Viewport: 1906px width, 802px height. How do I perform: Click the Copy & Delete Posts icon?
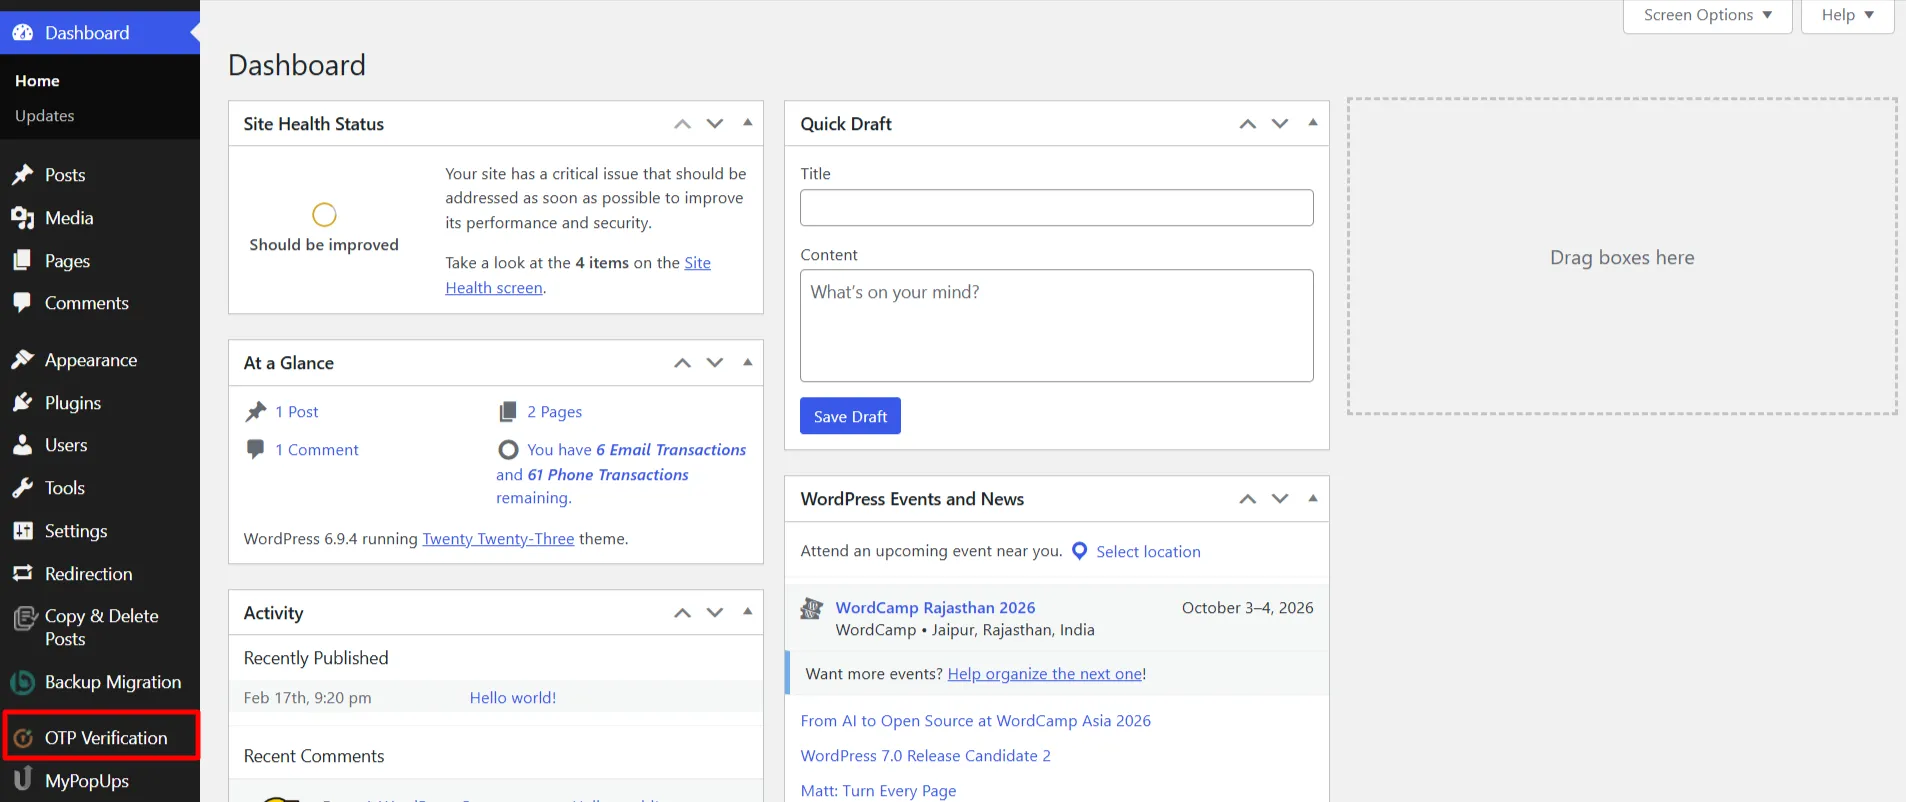click(24, 619)
